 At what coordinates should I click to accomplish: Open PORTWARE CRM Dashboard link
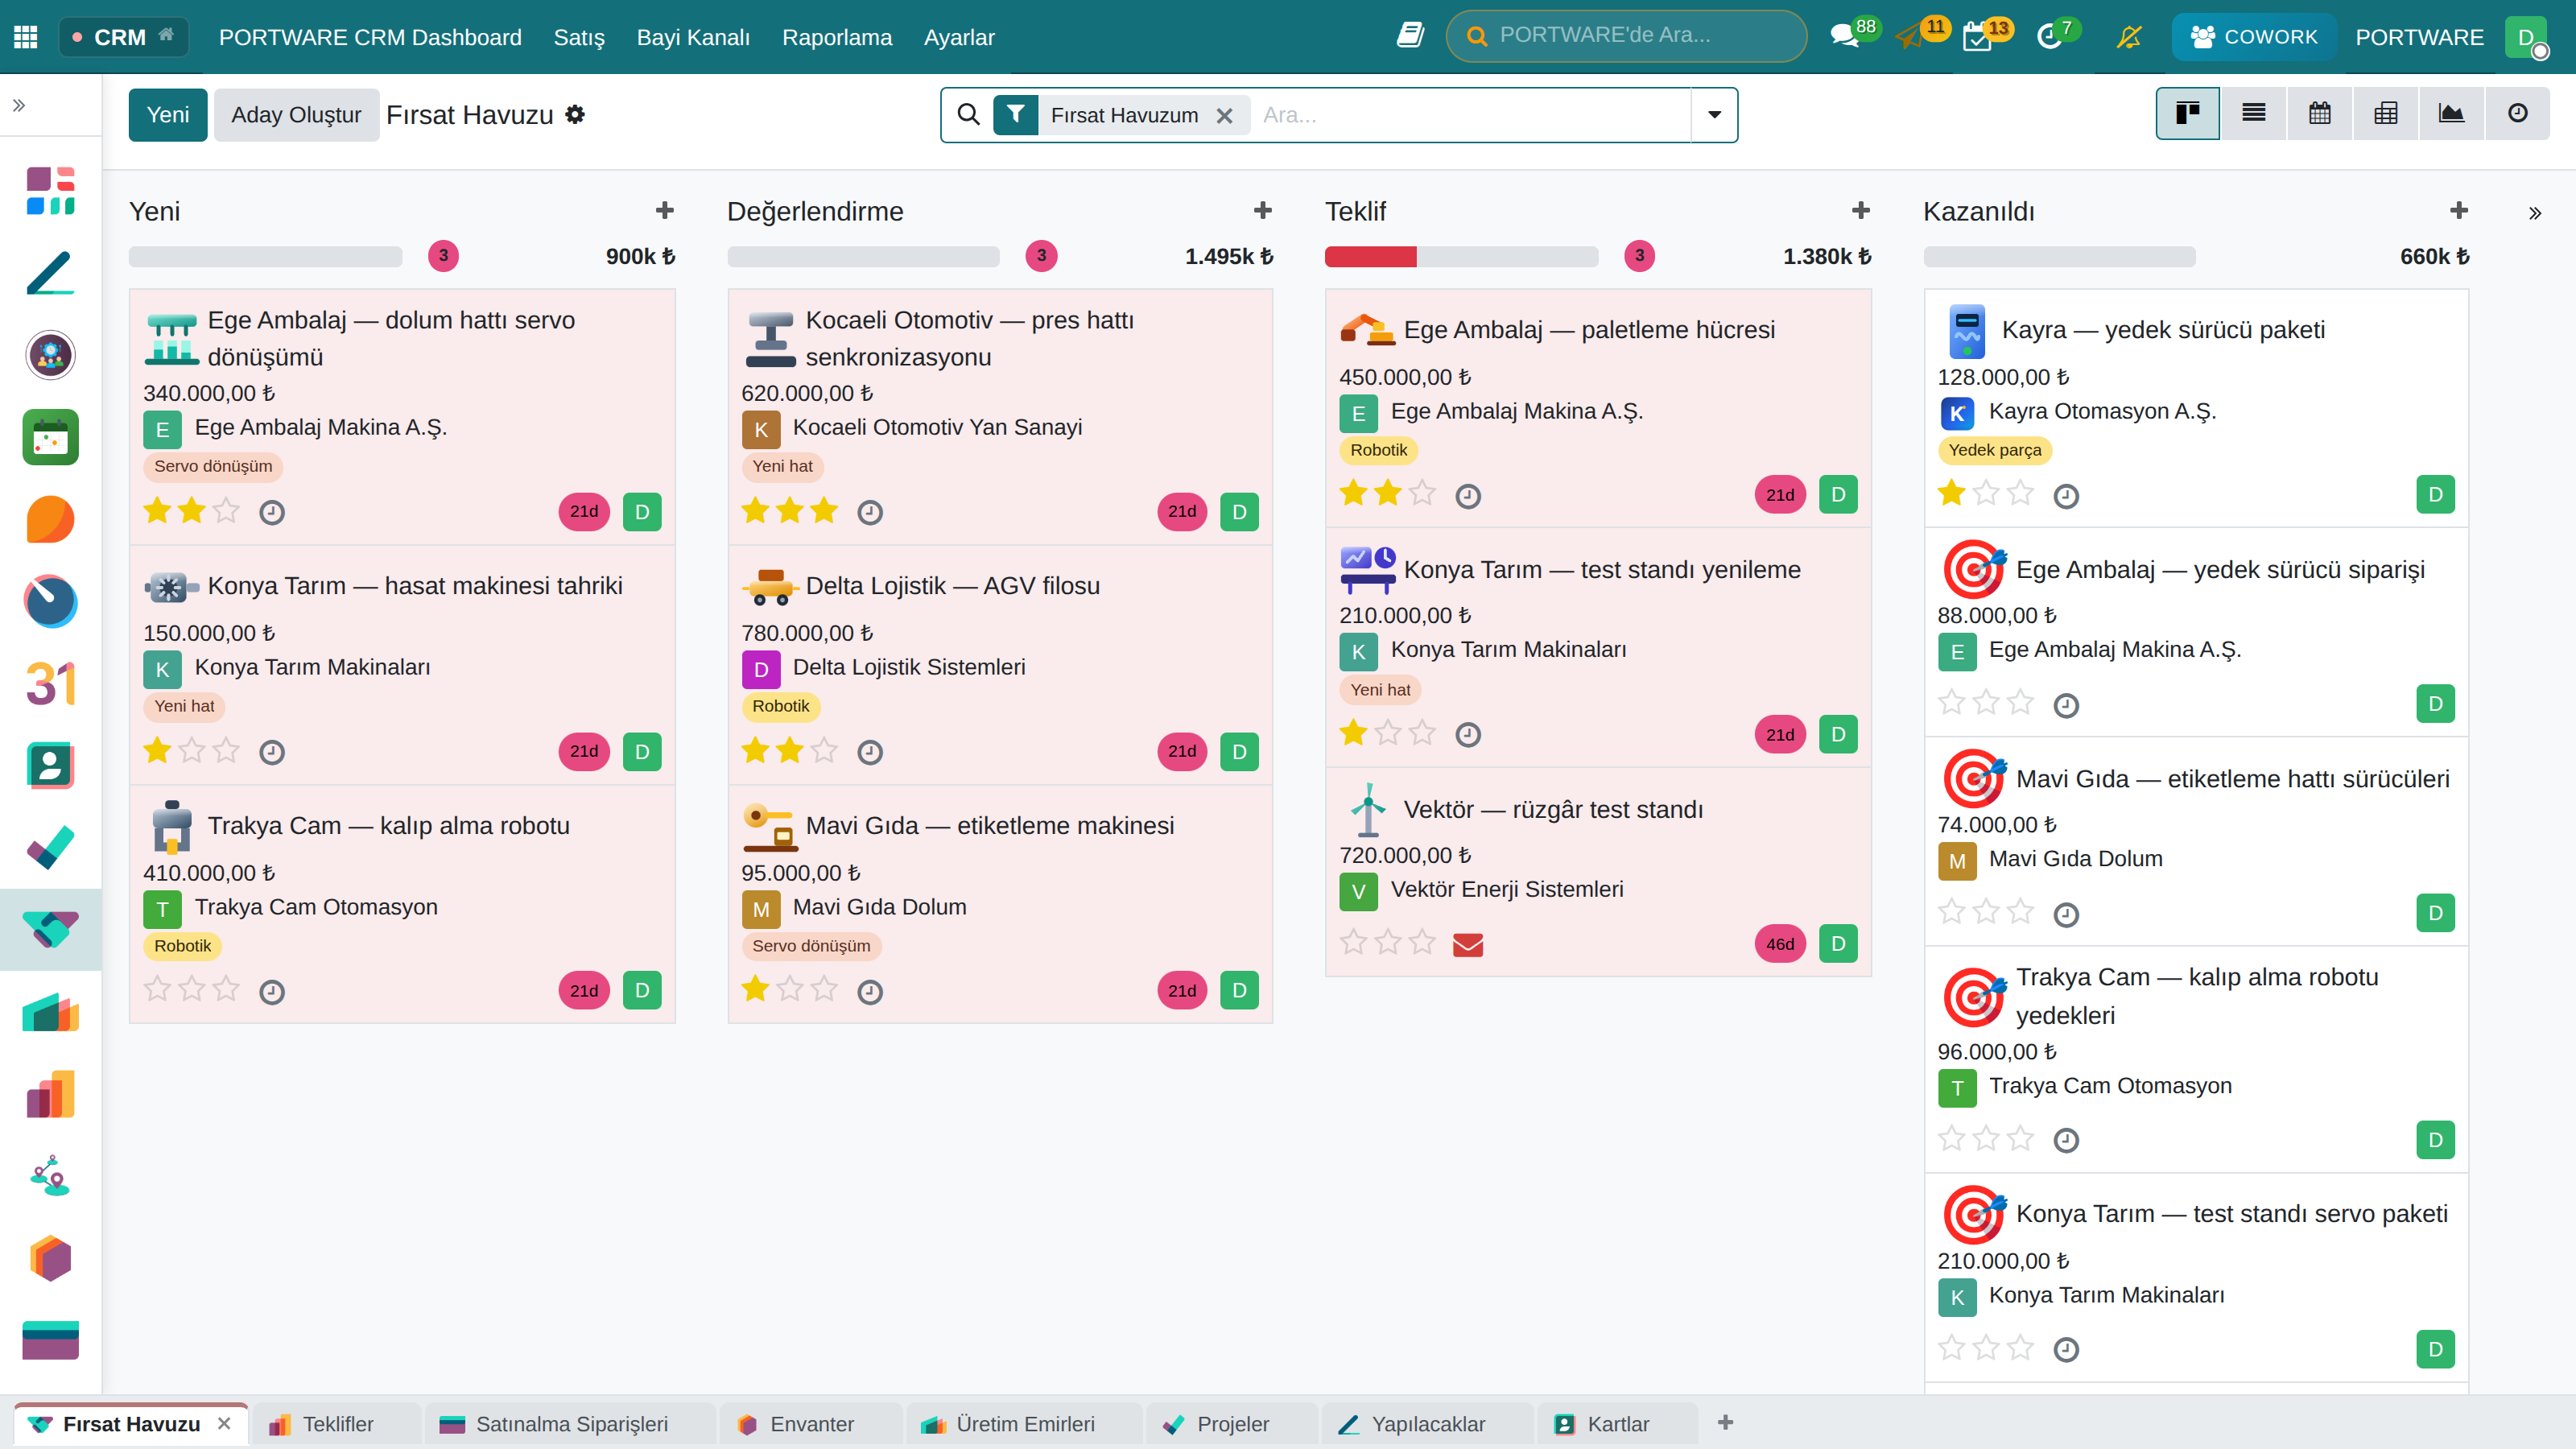click(370, 37)
